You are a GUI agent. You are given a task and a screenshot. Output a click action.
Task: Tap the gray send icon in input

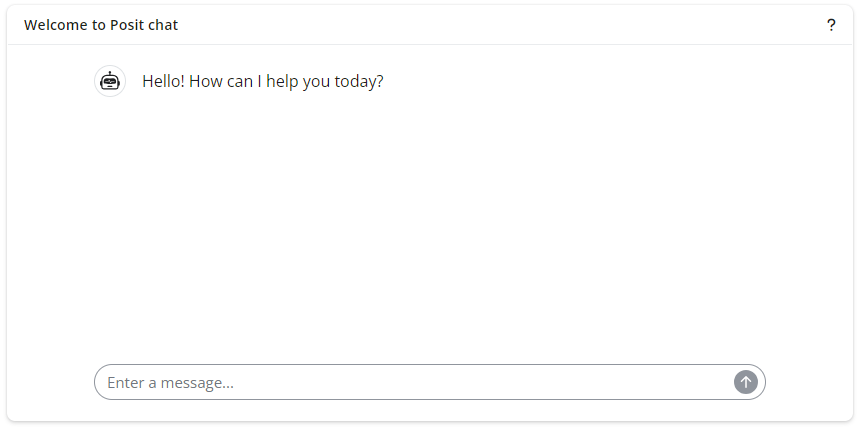tap(746, 382)
